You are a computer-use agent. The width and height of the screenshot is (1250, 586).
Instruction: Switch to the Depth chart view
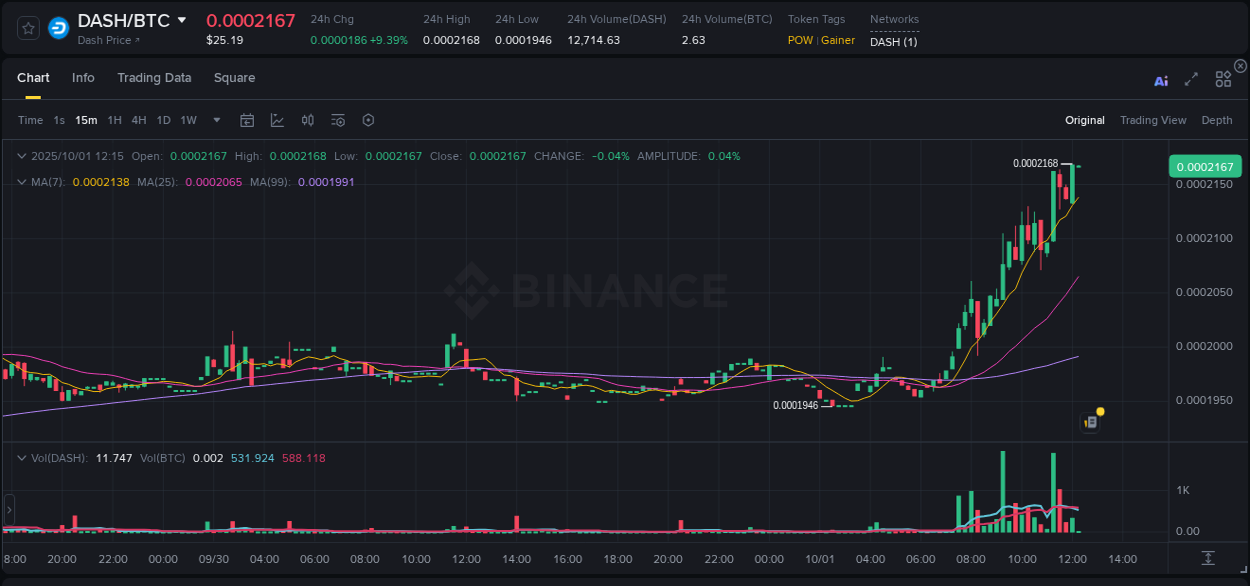click(1216, 120)
